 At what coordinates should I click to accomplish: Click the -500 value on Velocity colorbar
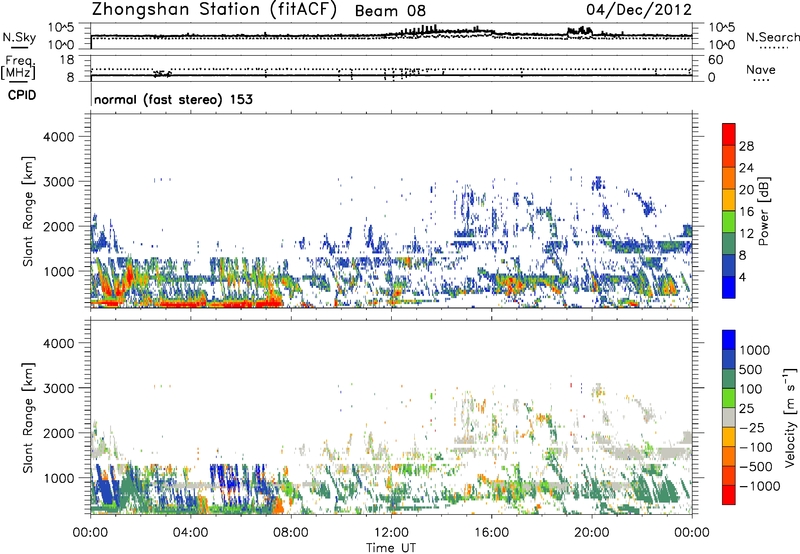click(756, 467)
